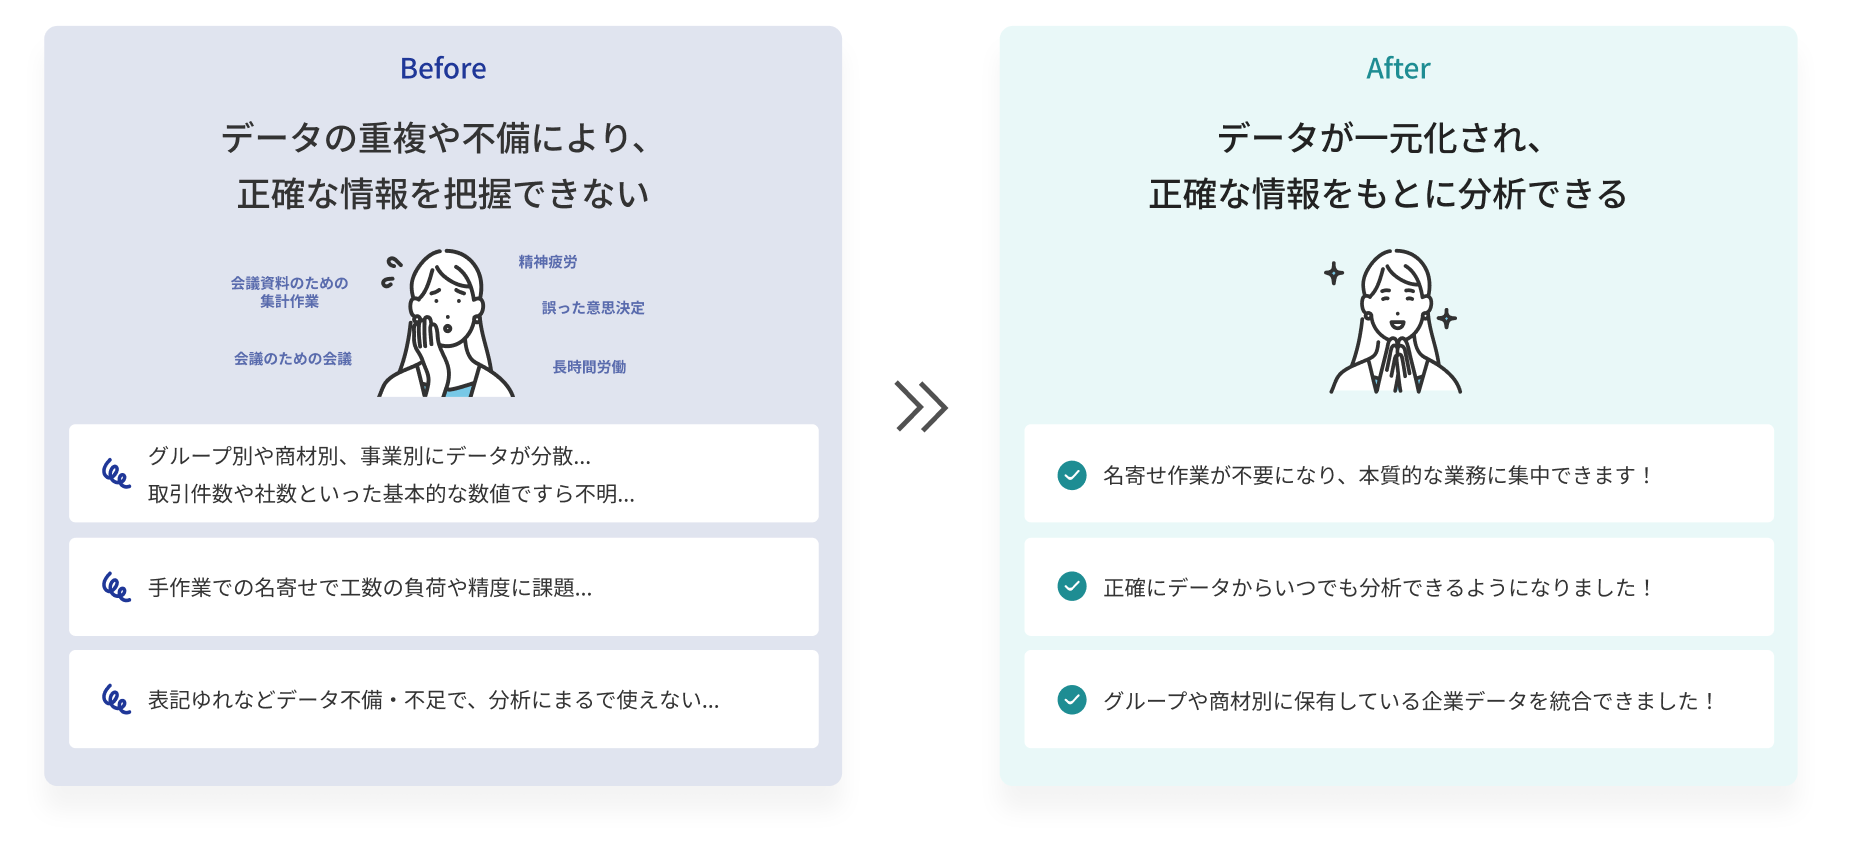The height and width of the screenshot is (844, 1850).
Task: Select the 名寄せ作業が不要になり card
Action: click(x=1399, y=473)
